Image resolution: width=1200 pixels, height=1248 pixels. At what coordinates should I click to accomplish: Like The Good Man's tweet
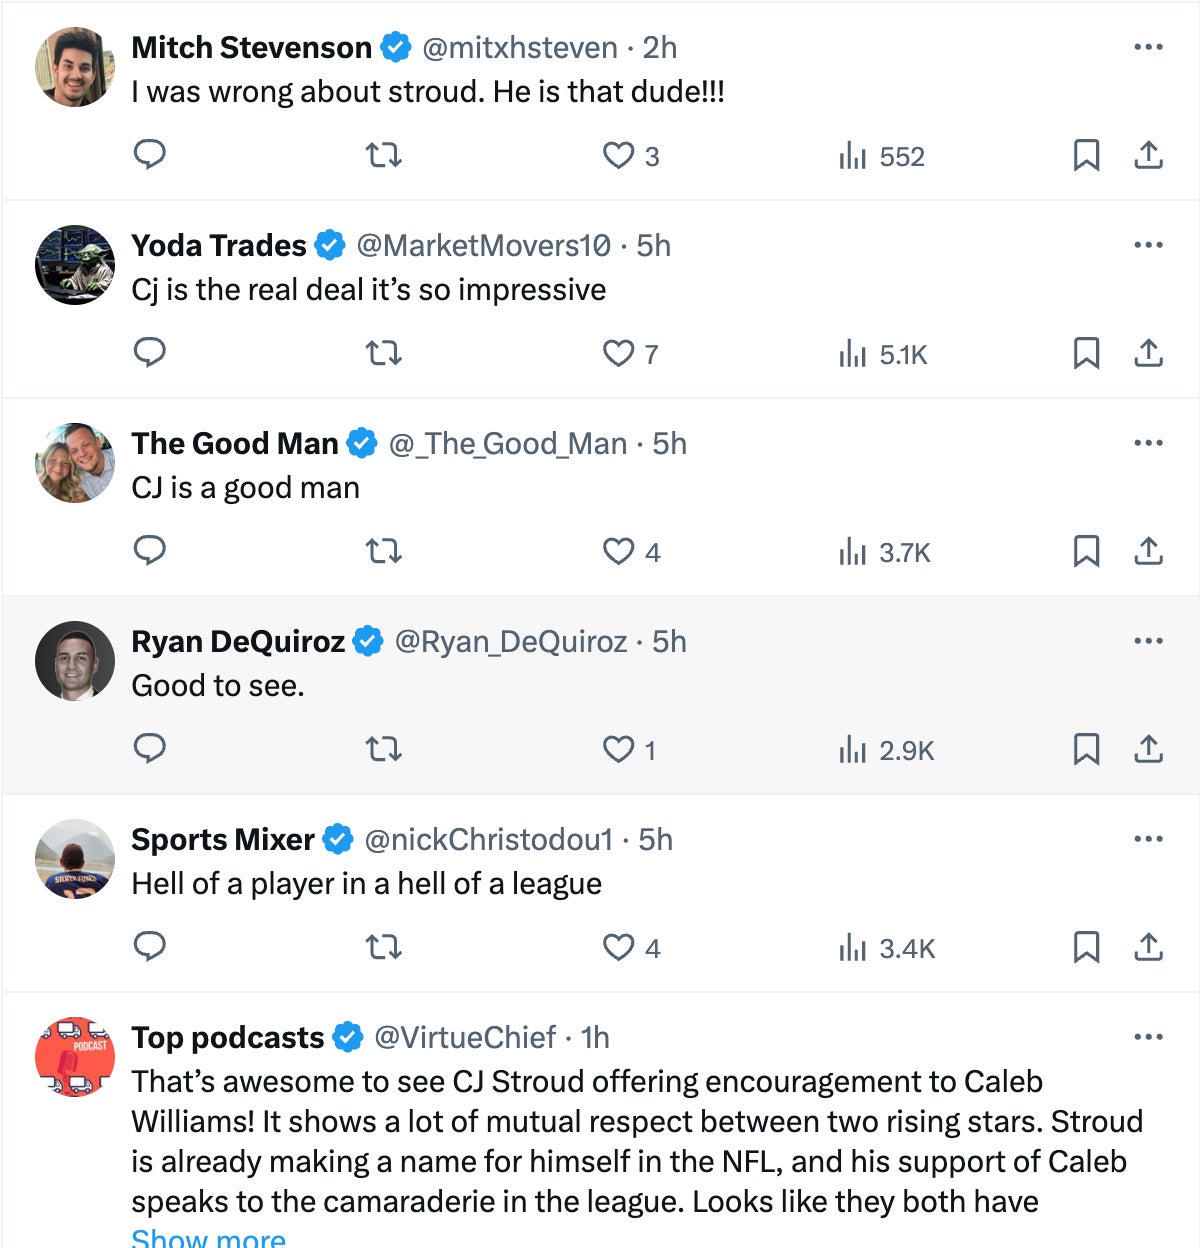pos(619,552)
